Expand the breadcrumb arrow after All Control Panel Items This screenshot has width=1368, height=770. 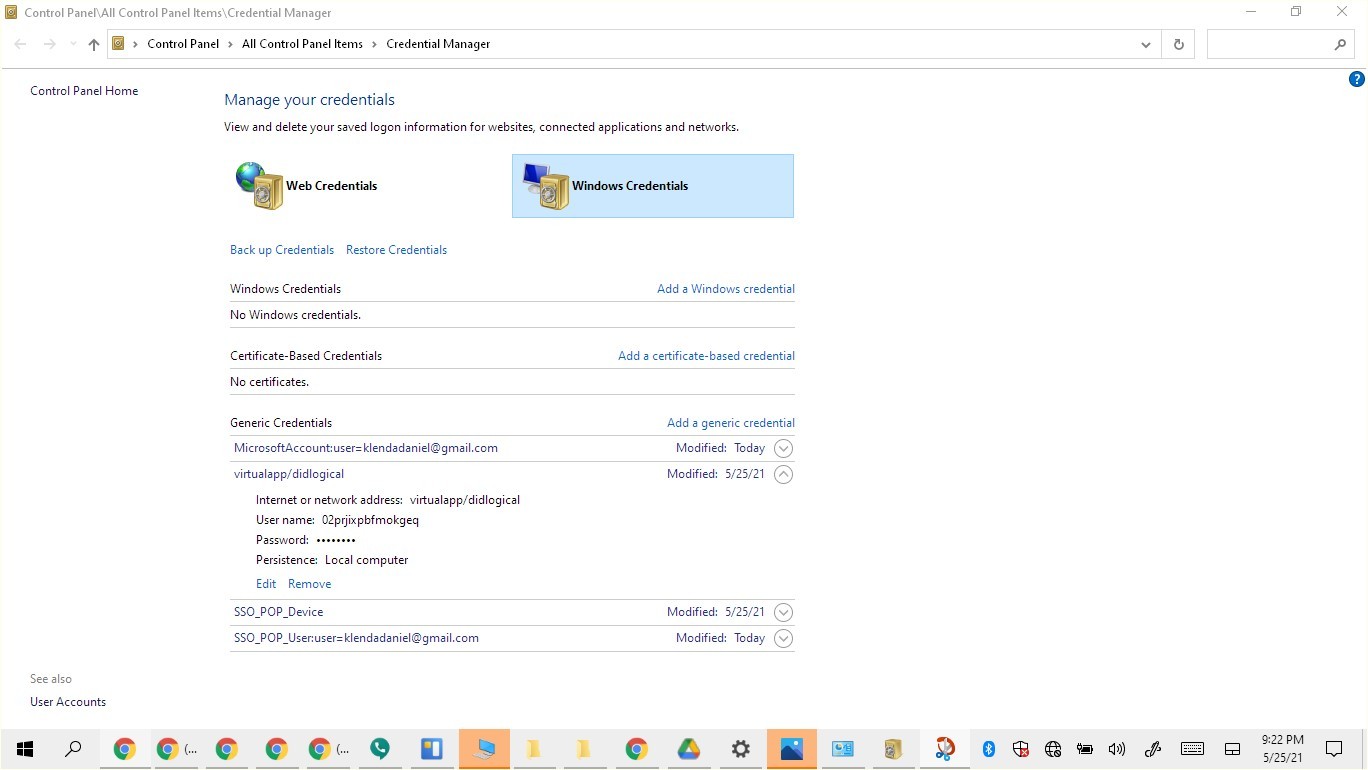coord(375,44)
